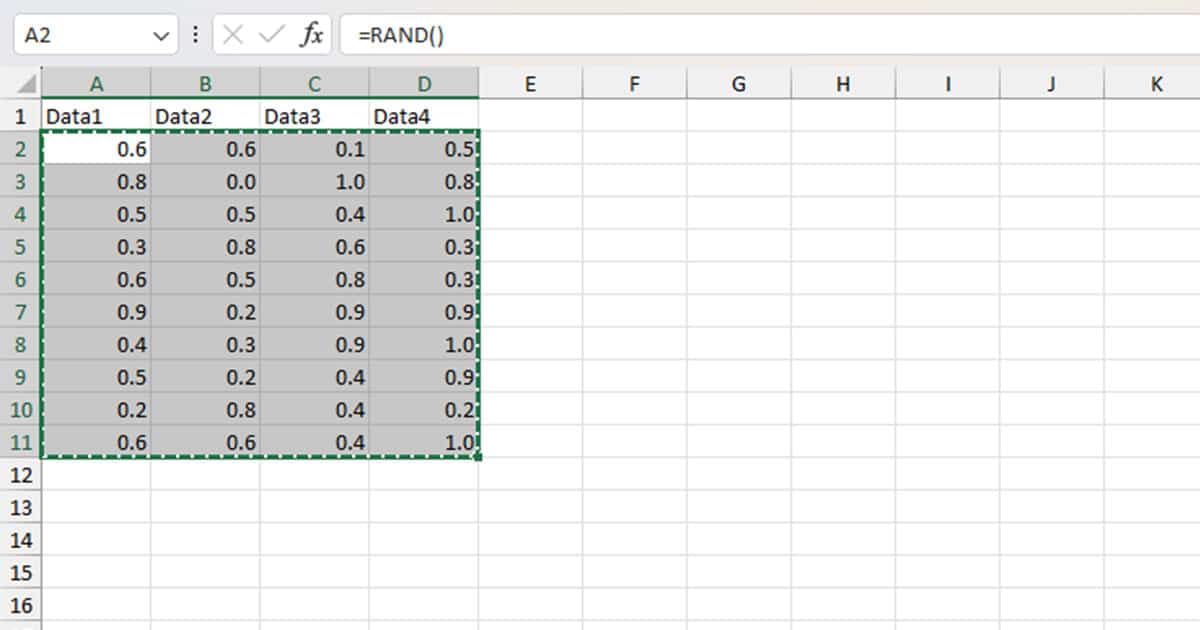
Task: Click the Enter checkmark icon
Action: (x=270, y=33)
